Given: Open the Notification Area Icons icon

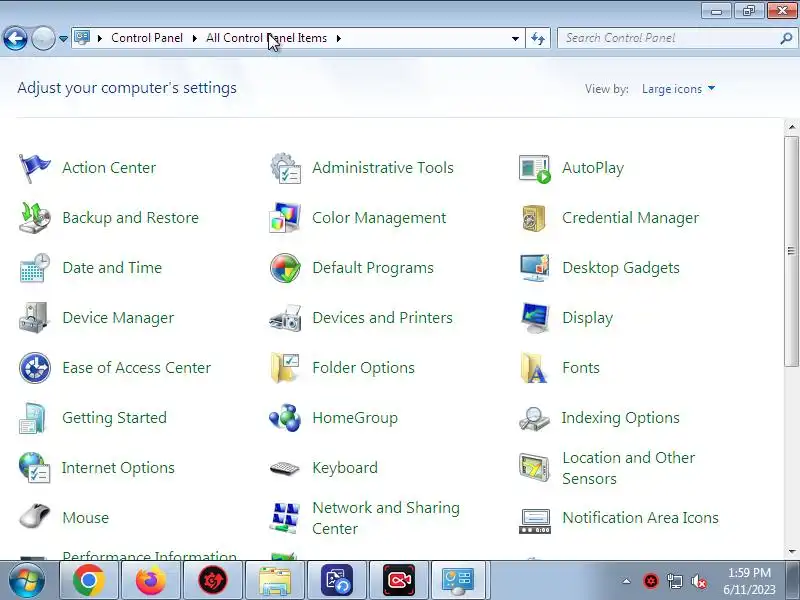Looking at the screenshot, I should 535,521.
